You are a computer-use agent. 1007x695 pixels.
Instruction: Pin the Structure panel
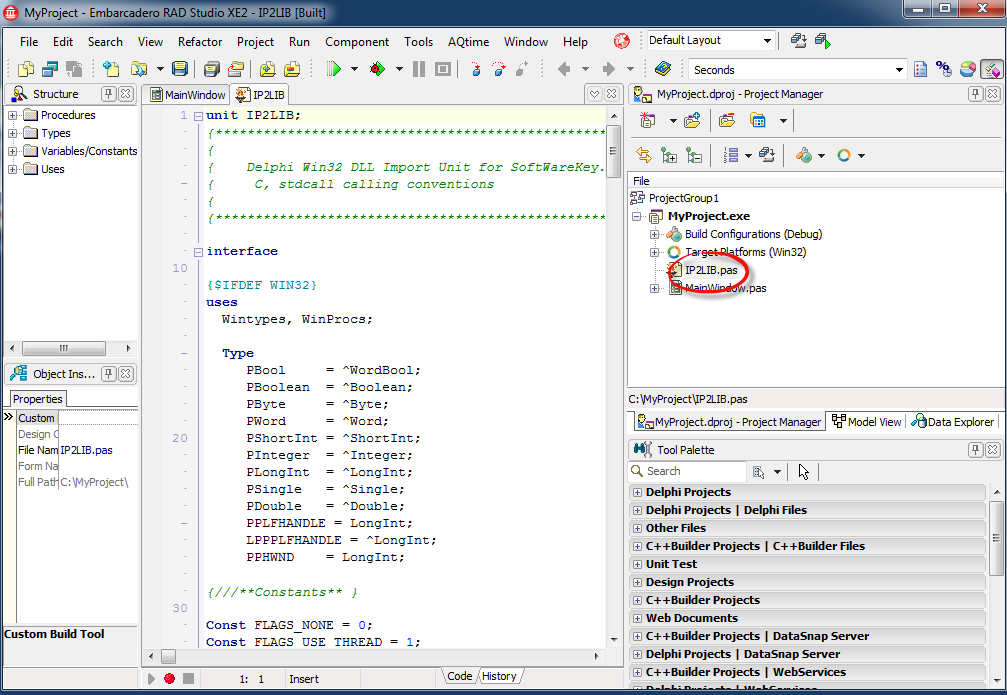click(107, 94)
